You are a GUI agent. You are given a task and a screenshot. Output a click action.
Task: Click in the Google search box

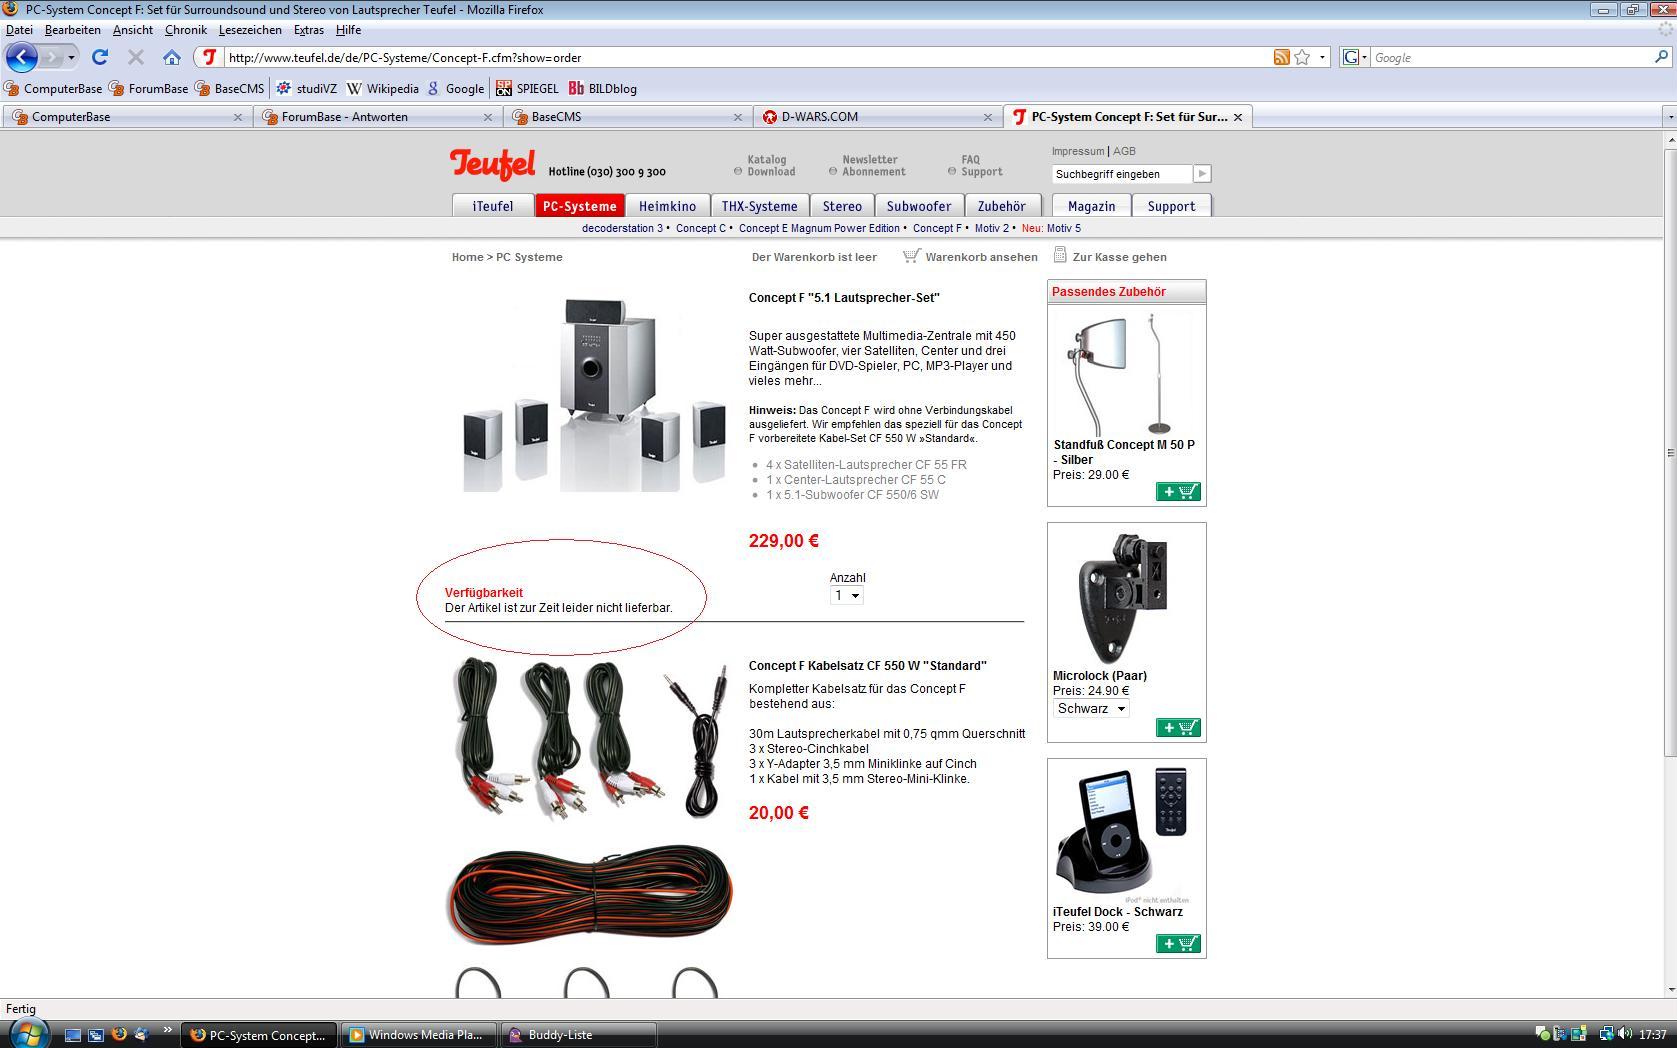click(1510, 57)
